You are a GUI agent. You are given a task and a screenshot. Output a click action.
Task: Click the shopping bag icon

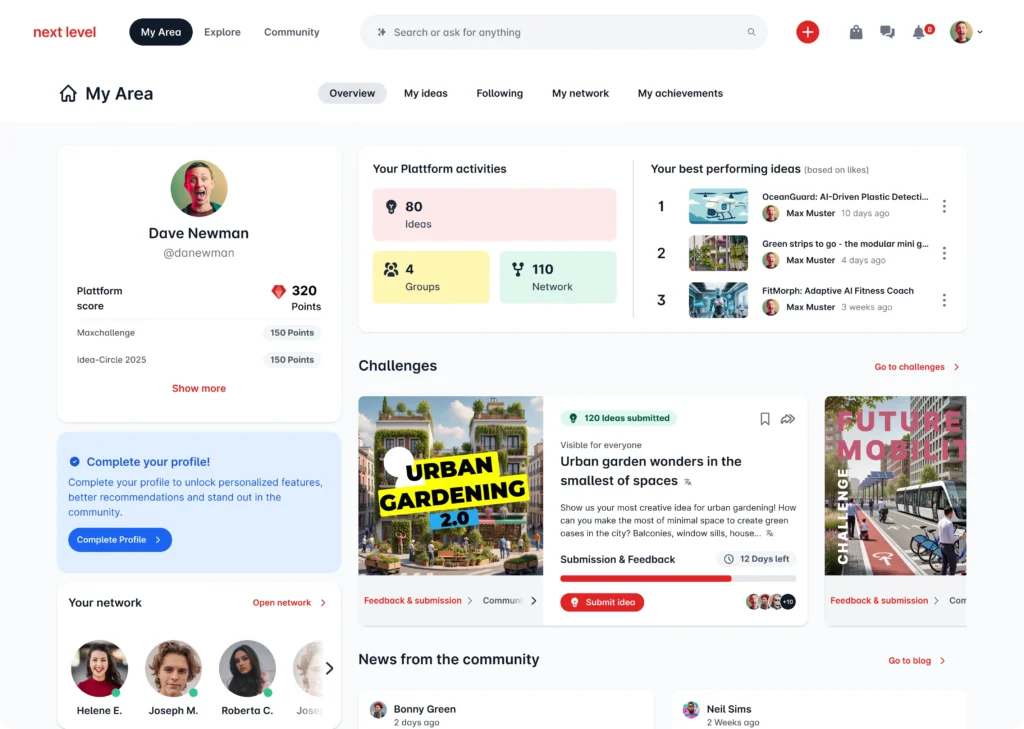tap(856, 31)
